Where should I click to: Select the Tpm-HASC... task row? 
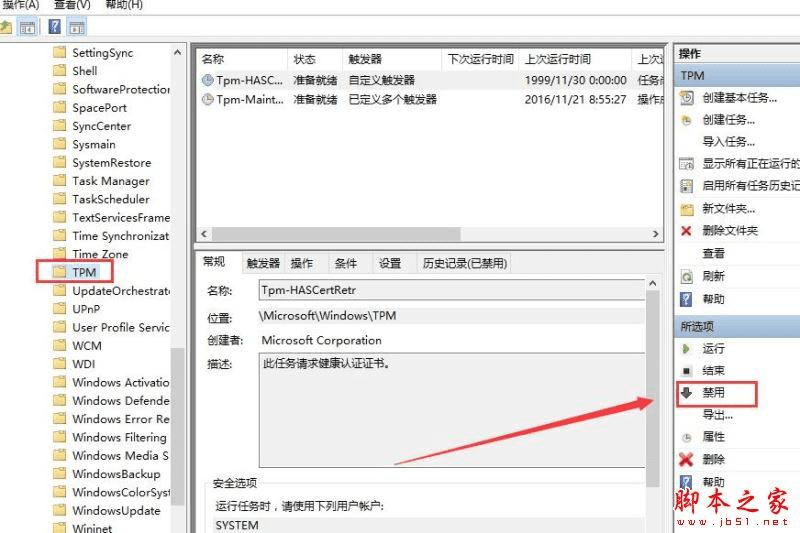point(432,80)
